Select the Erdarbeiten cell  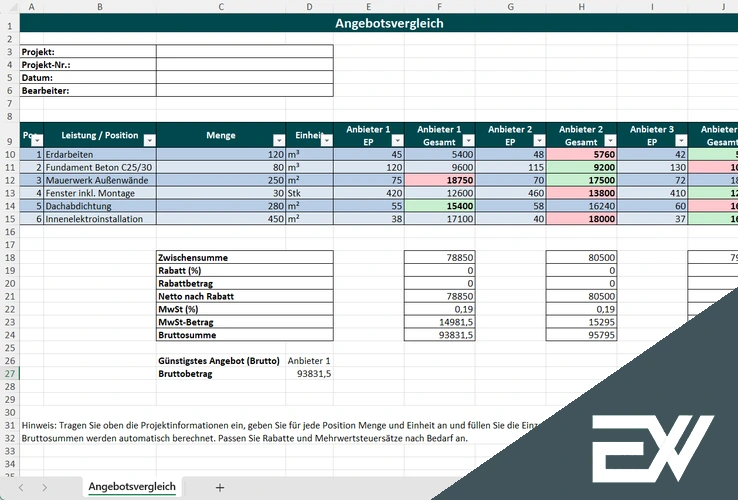pos(100,154)
